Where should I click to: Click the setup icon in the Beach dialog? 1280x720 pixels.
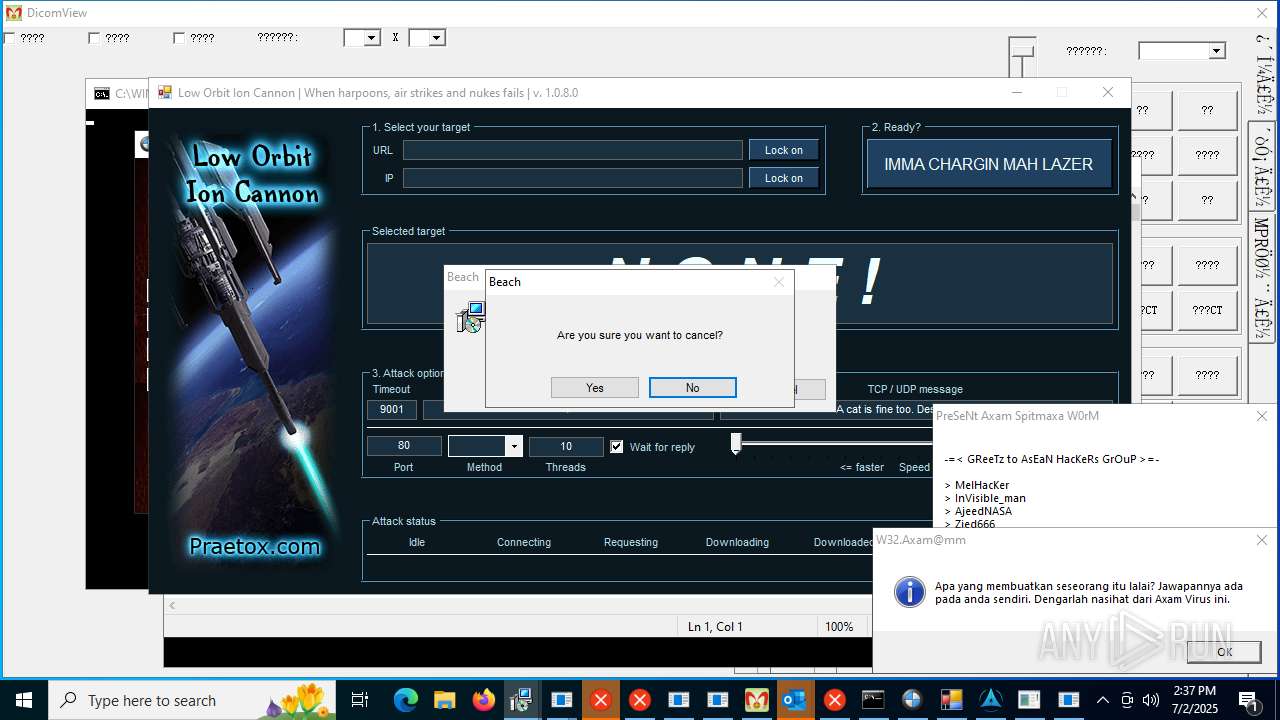click(470, 318)
